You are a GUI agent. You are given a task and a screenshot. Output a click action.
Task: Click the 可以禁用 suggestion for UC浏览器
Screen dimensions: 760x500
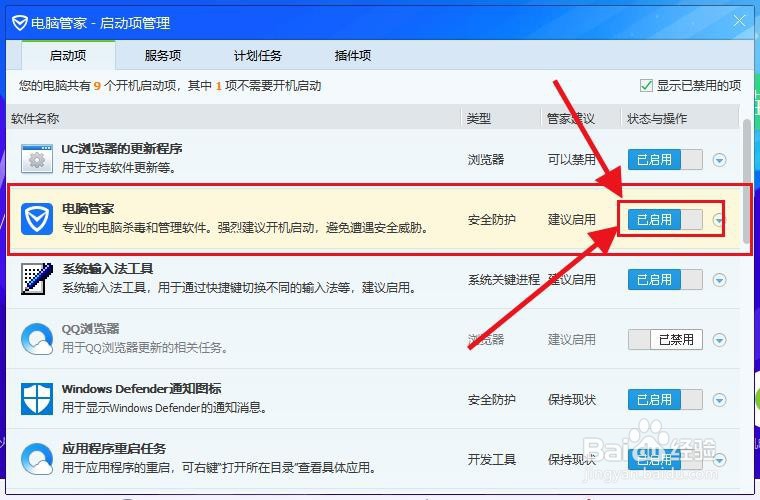(x=572, y=159)
